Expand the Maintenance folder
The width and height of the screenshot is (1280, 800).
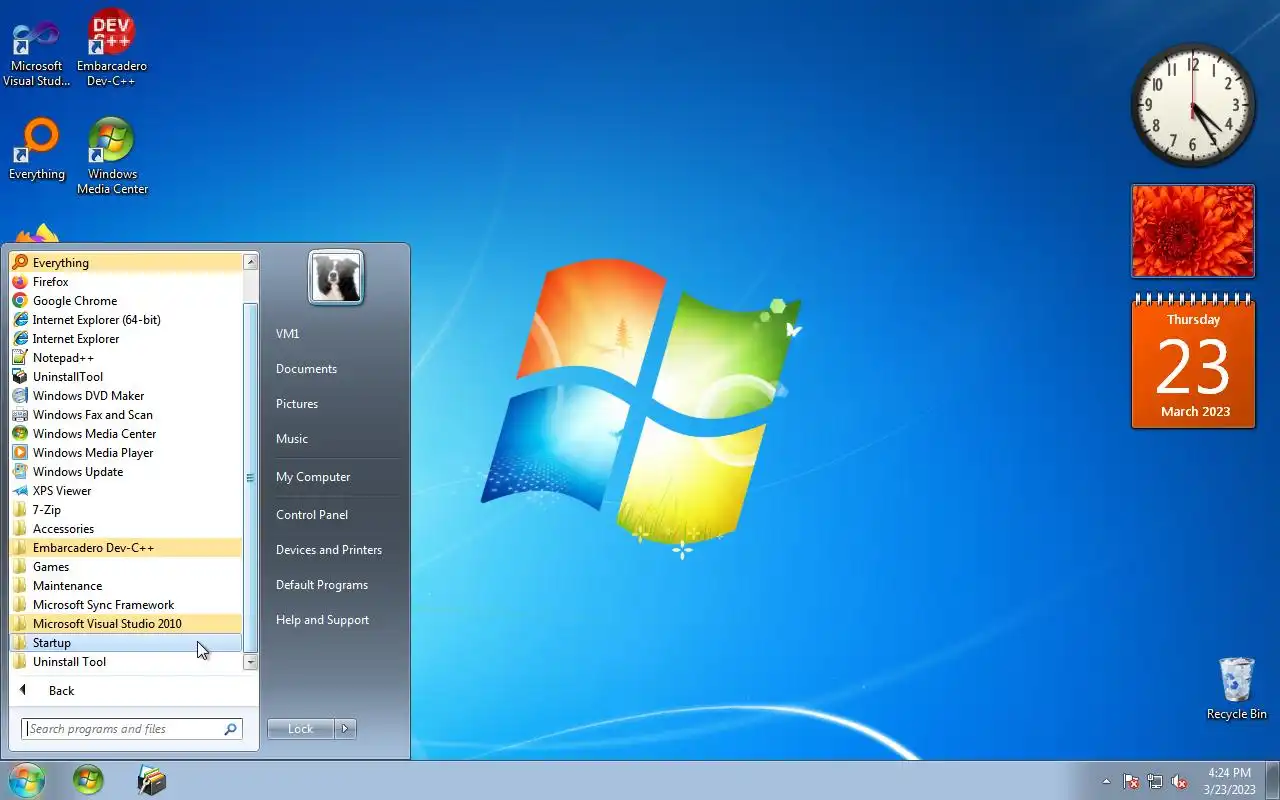click(126, 586)
